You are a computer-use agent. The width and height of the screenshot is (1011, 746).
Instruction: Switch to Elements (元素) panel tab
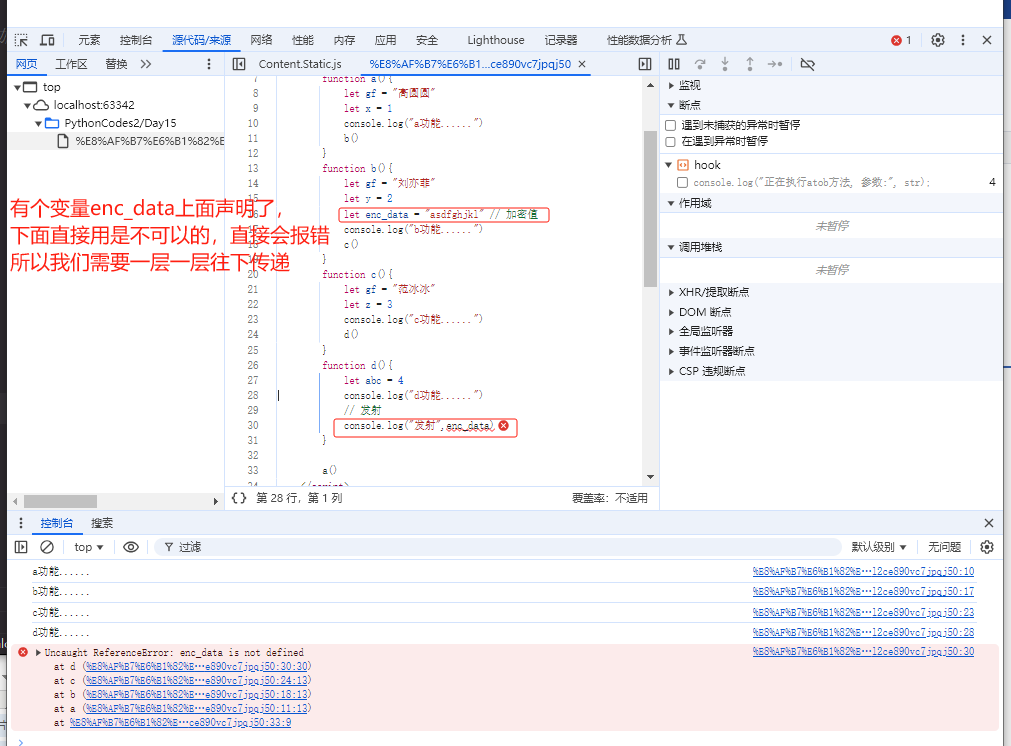tap(89, 40)
